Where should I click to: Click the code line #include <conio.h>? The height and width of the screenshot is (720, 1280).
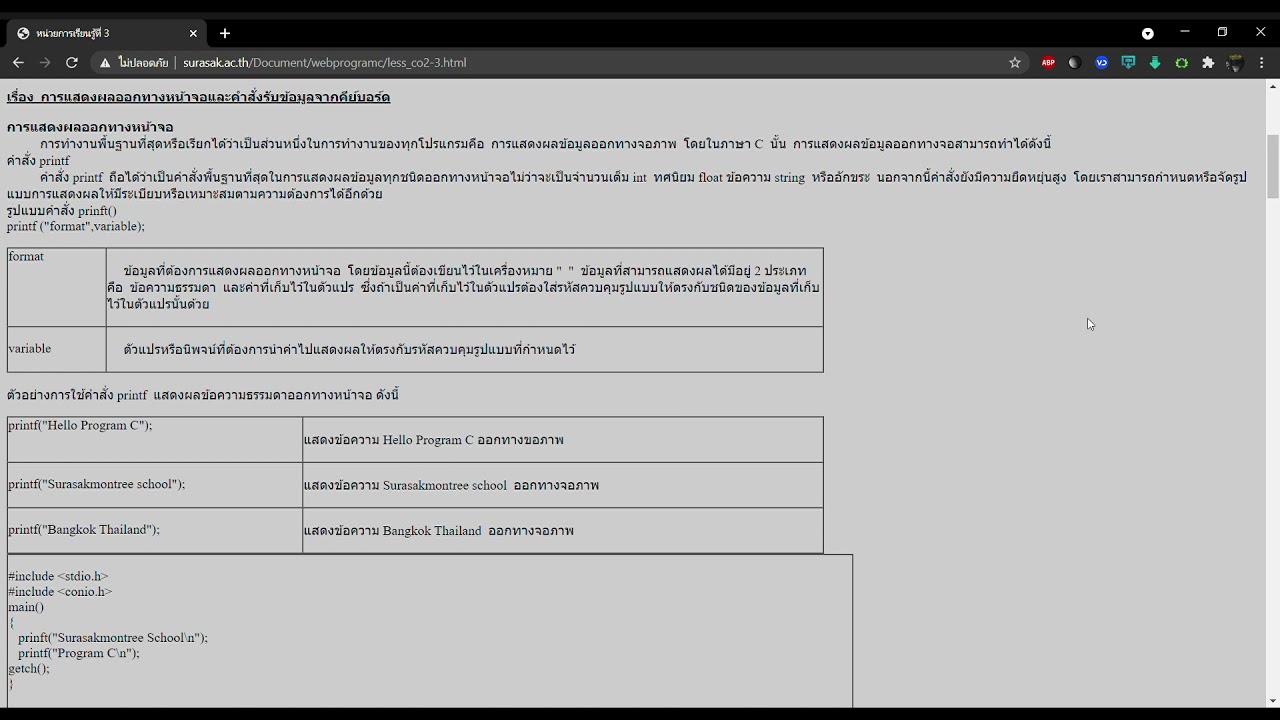pos(60,591)
